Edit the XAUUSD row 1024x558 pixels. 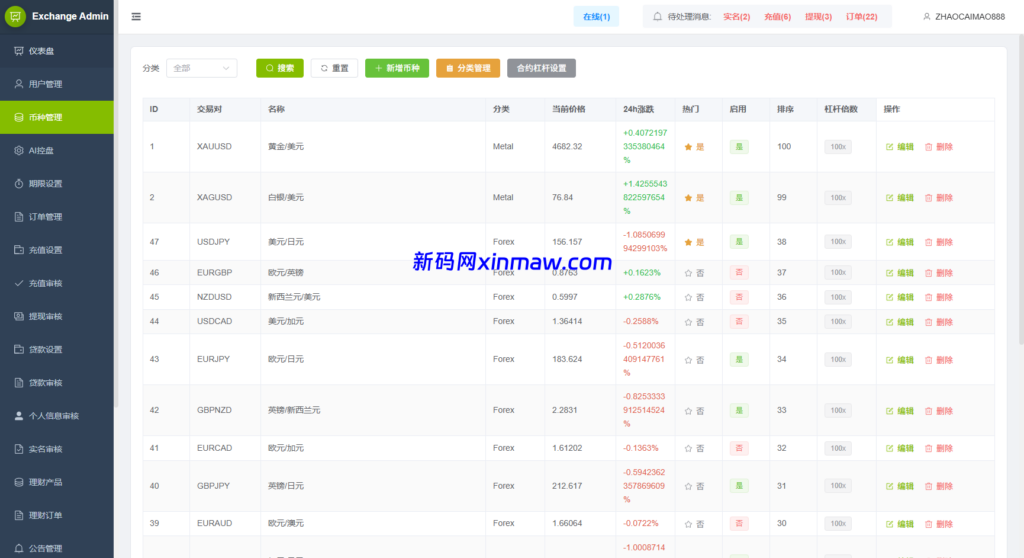click(x=899, y=147)
